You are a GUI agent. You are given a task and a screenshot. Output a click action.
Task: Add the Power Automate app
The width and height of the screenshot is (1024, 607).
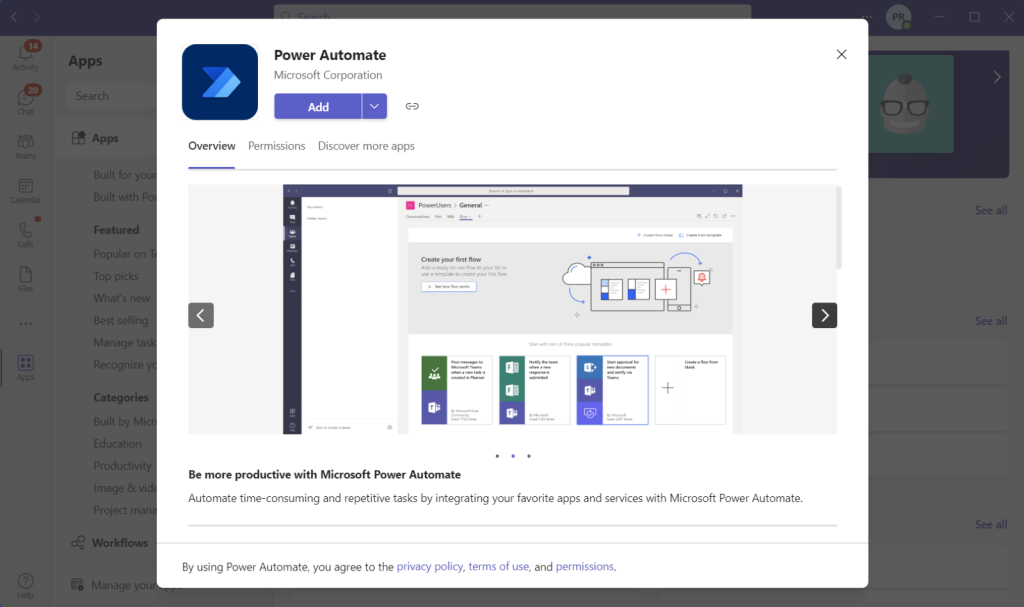tap(318, 106)
